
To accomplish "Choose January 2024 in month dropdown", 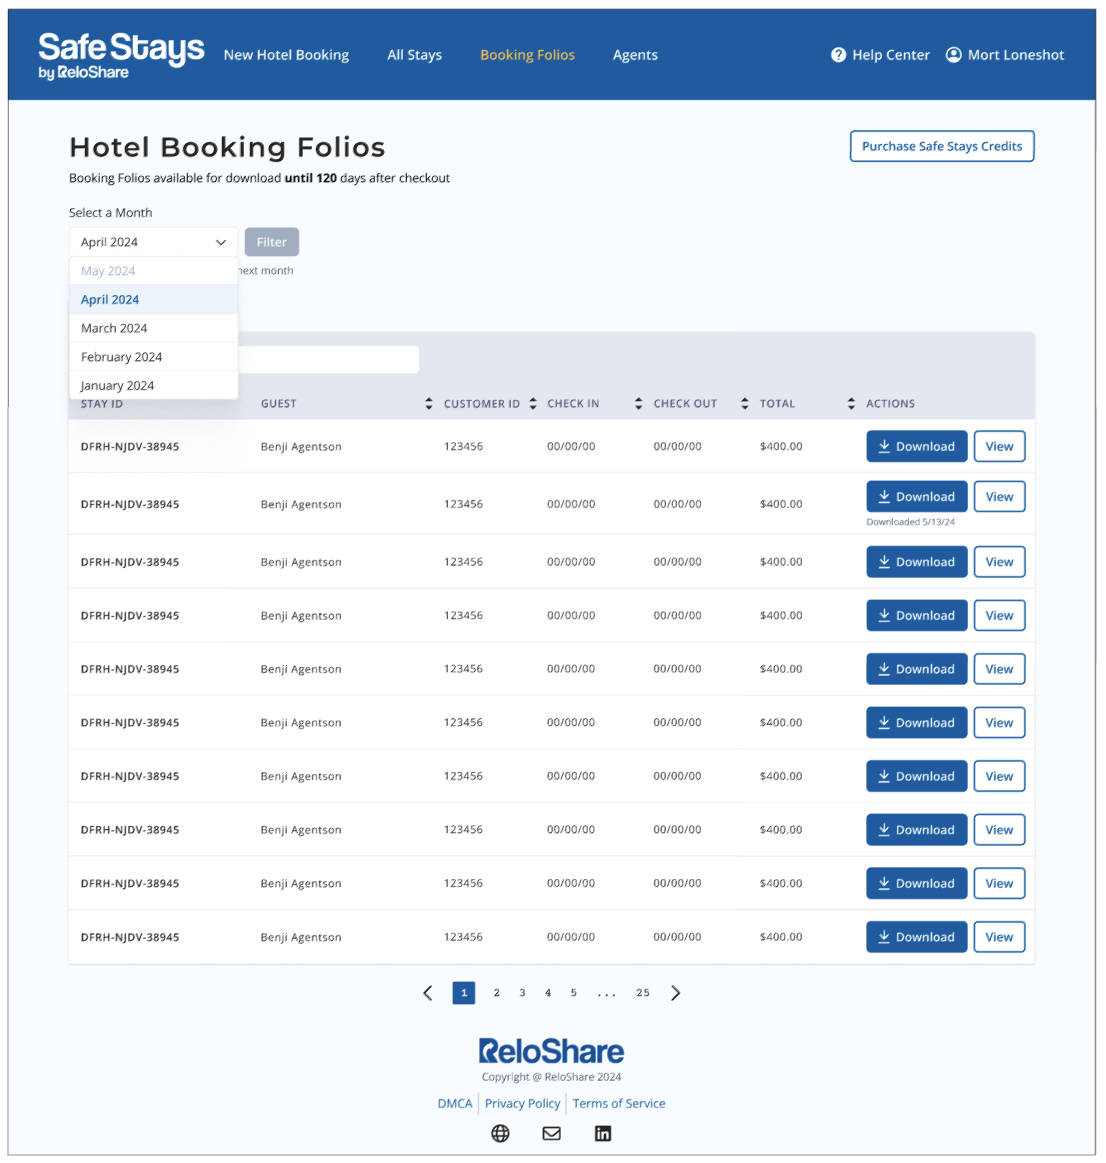I will click(117, 386).
